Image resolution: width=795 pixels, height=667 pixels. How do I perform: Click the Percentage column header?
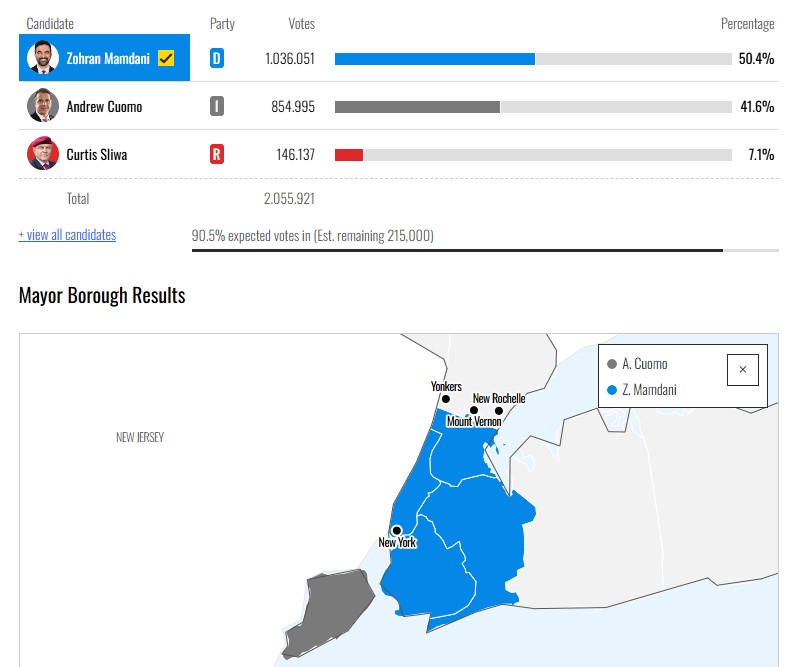point(748,24)
